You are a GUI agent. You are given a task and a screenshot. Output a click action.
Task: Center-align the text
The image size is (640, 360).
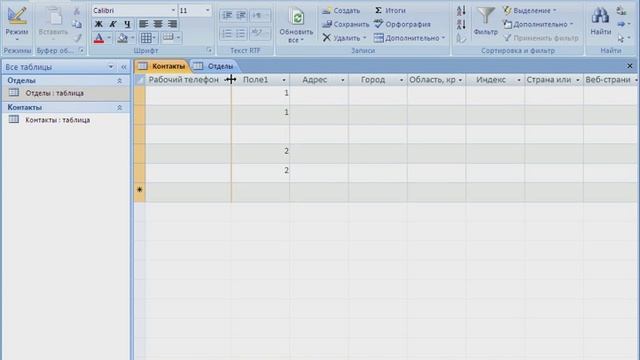pos(158,24)
